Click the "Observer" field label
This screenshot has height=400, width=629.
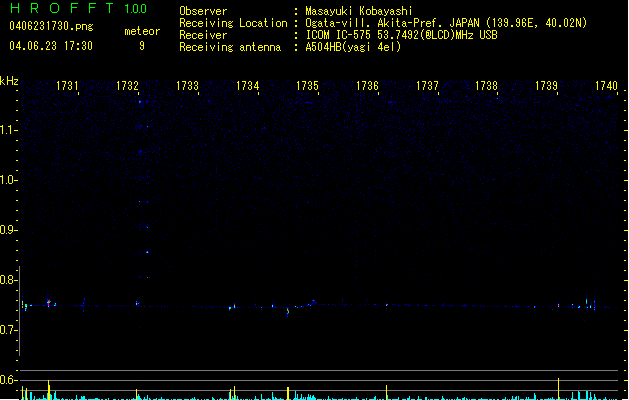pos(203,11)
